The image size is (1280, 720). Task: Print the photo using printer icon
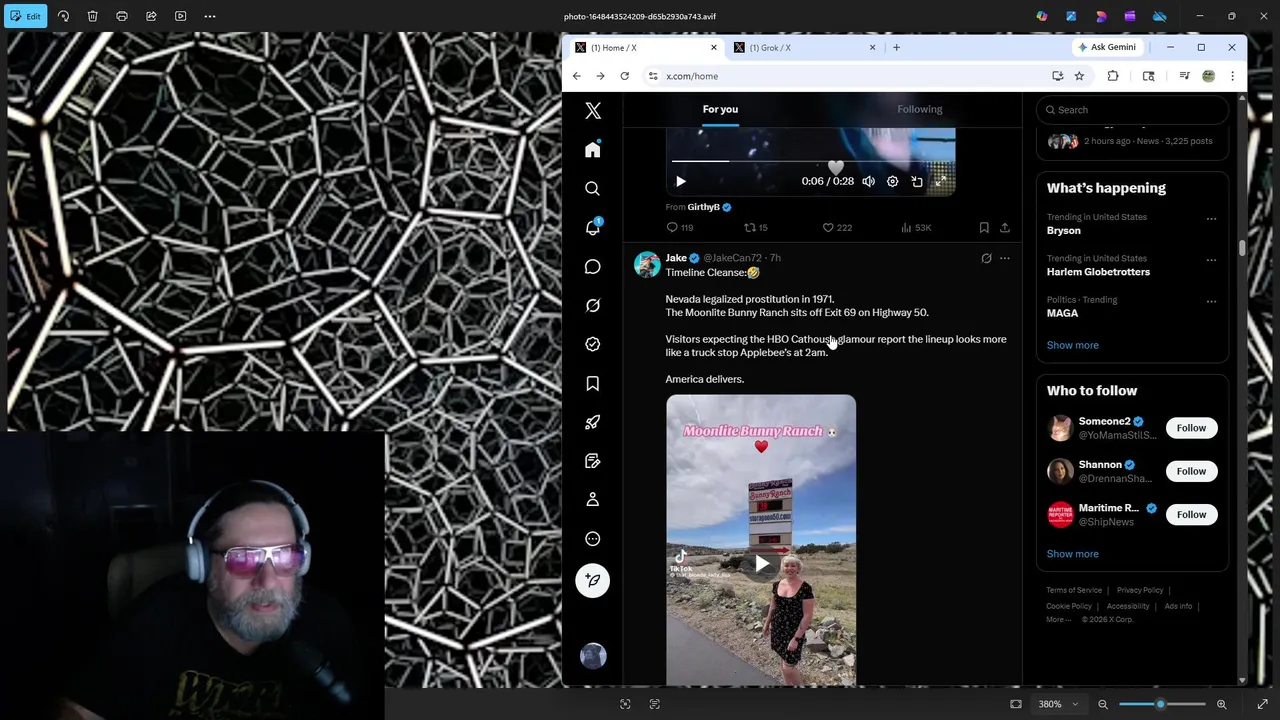[x=122, y=16]
